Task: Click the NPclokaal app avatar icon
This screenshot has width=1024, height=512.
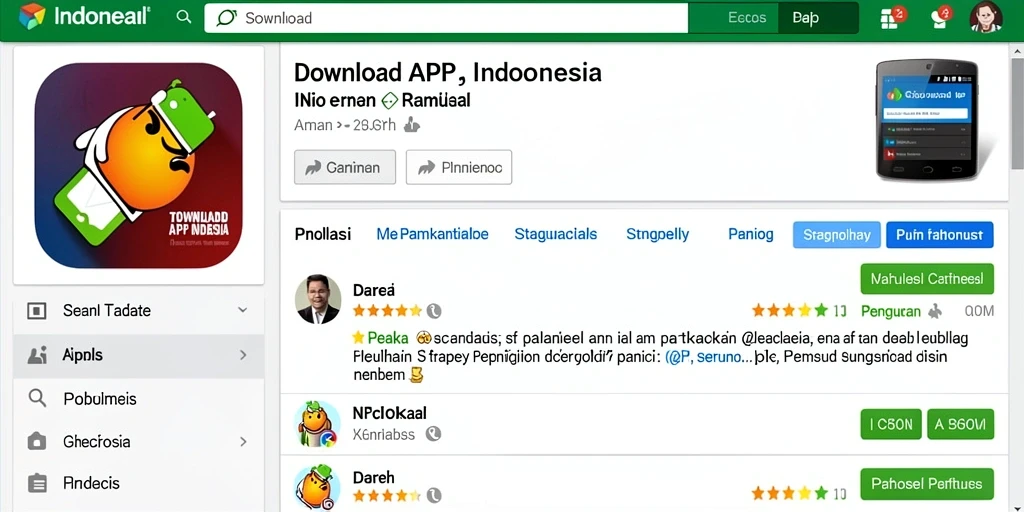Action: pyautogui.click(x=317, y=424)
